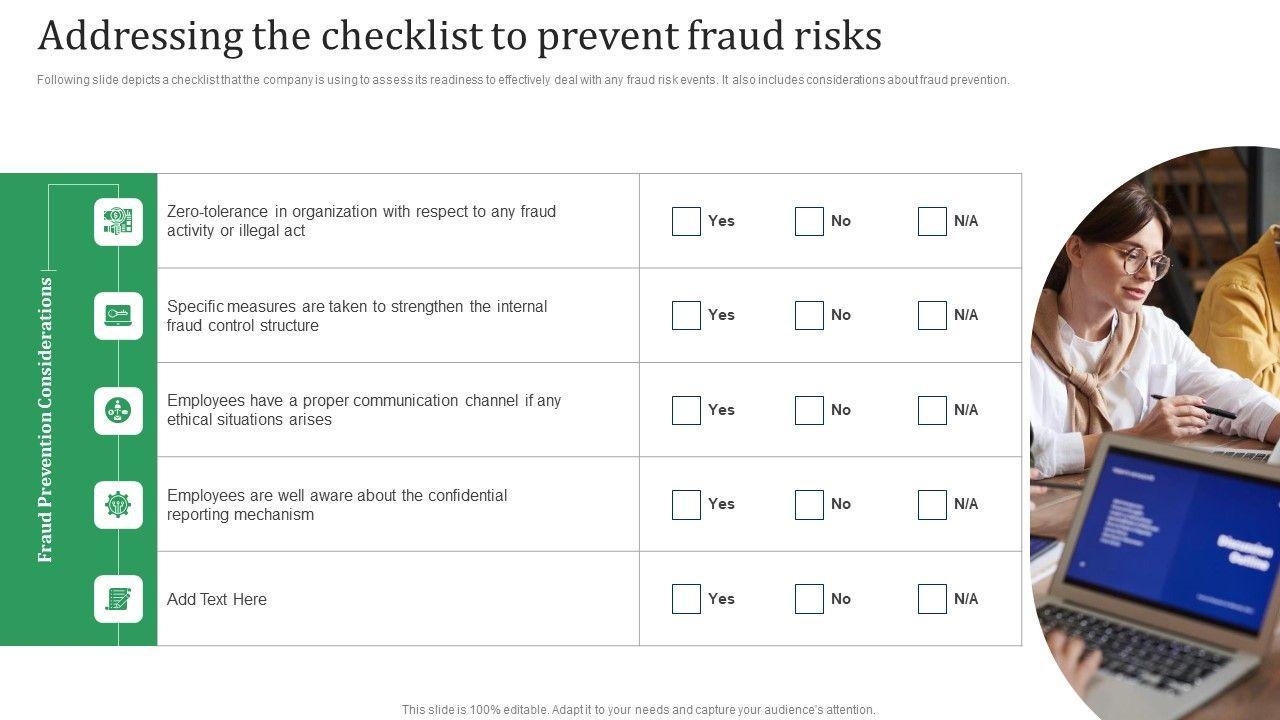Check Yes for confidential reporting mechanism
Viewport: 1280px width, 720px height.
(x=686, y=505)
